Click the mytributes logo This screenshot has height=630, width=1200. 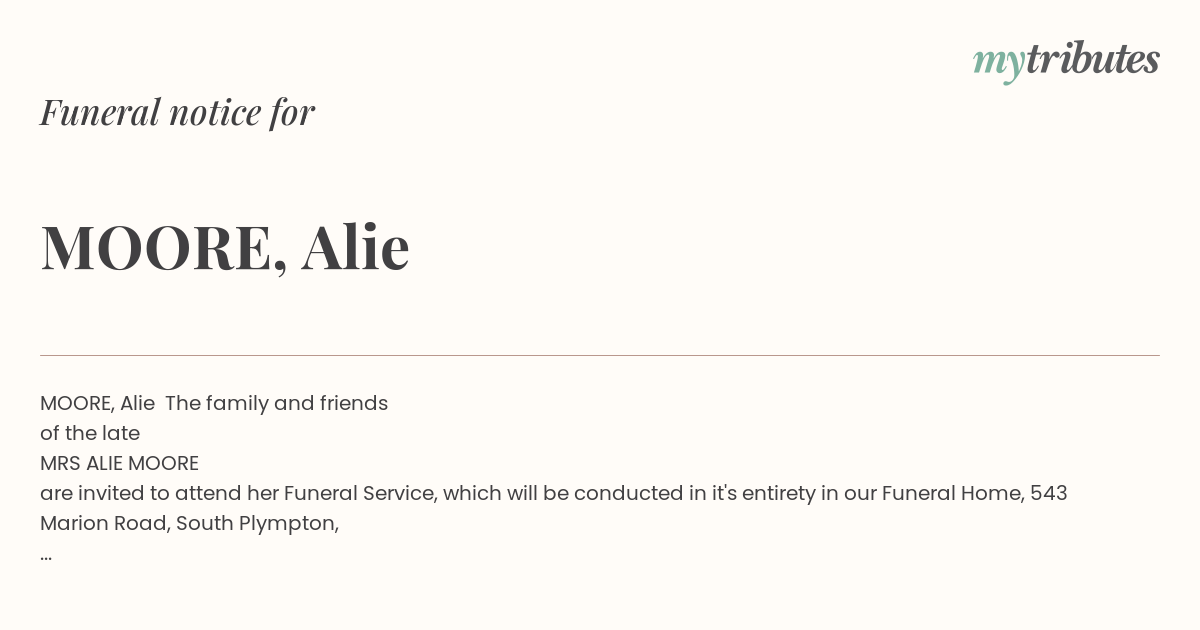(1066, 61)
